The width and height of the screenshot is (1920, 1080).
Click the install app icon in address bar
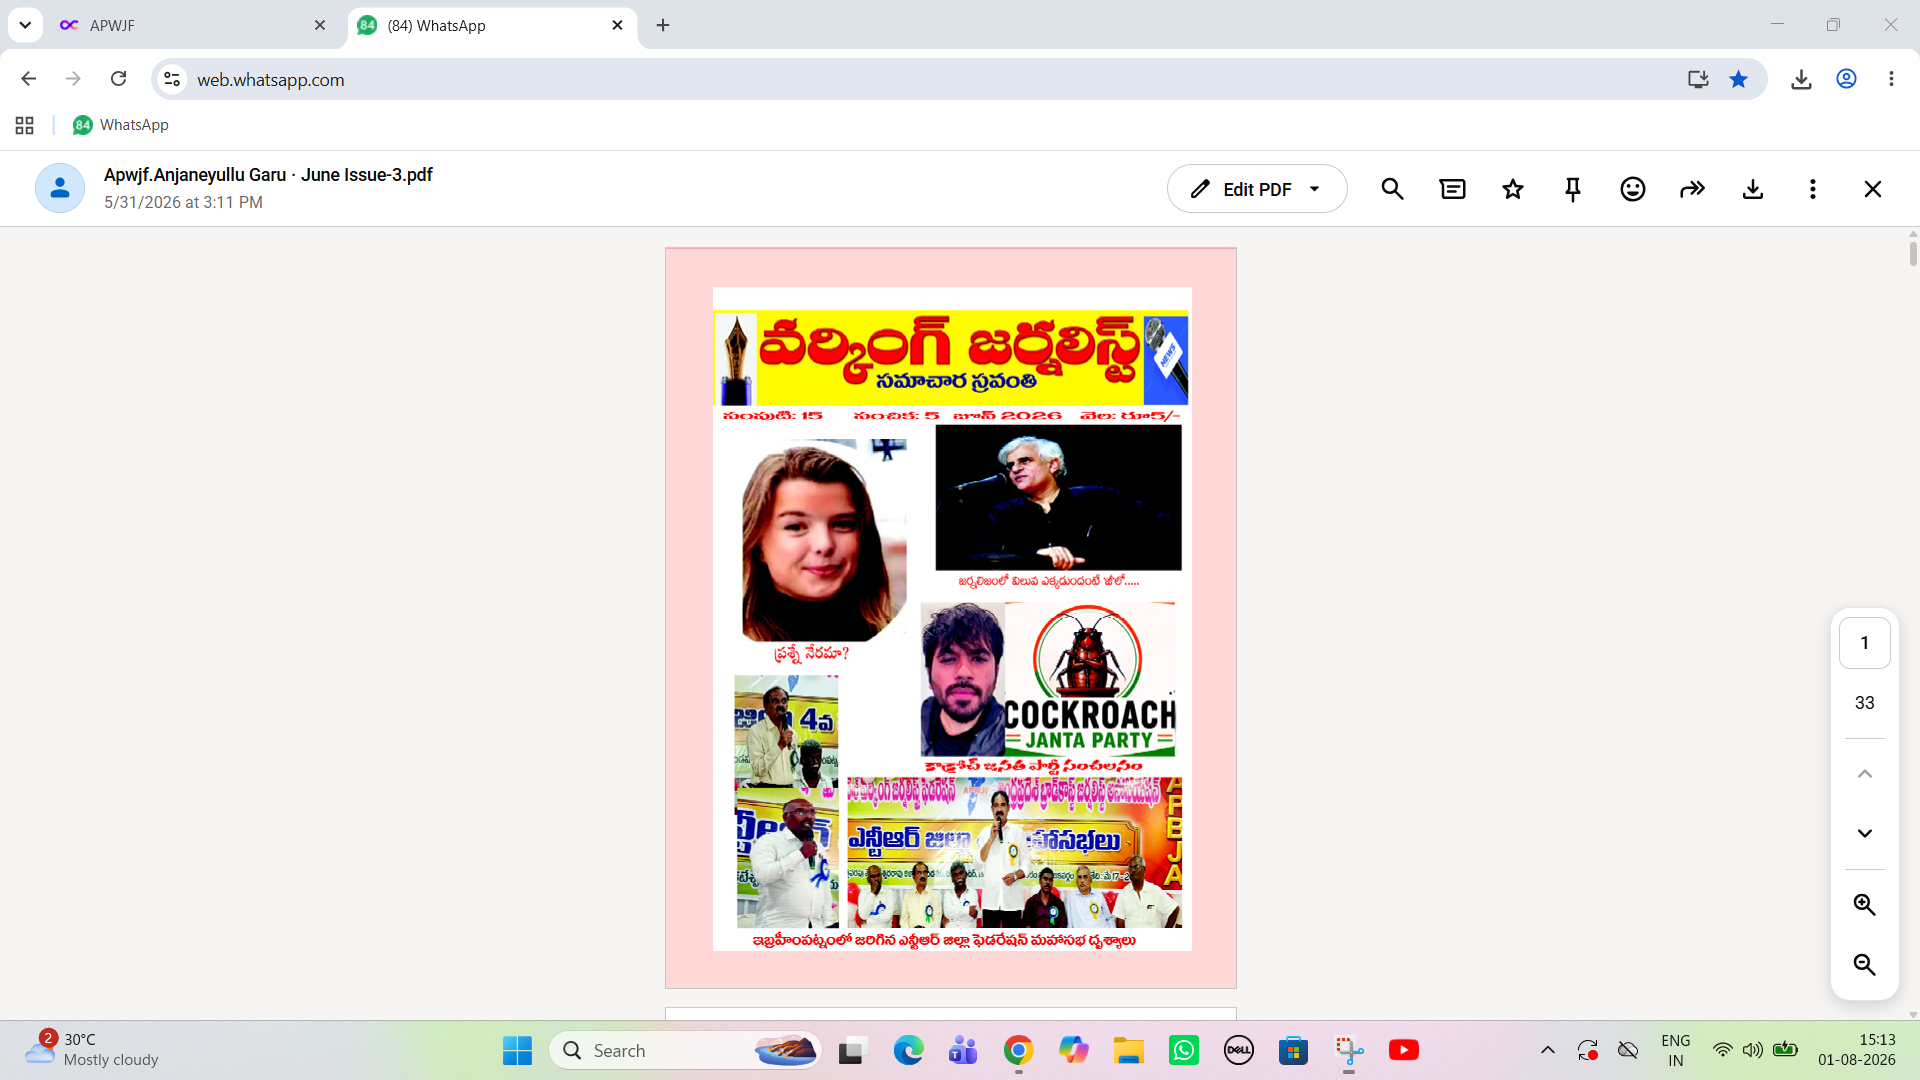(1697, 79)
